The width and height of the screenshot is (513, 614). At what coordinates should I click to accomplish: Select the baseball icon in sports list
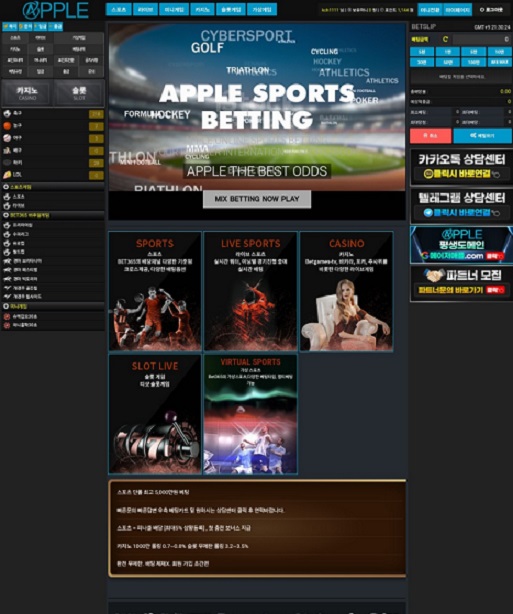7,138
